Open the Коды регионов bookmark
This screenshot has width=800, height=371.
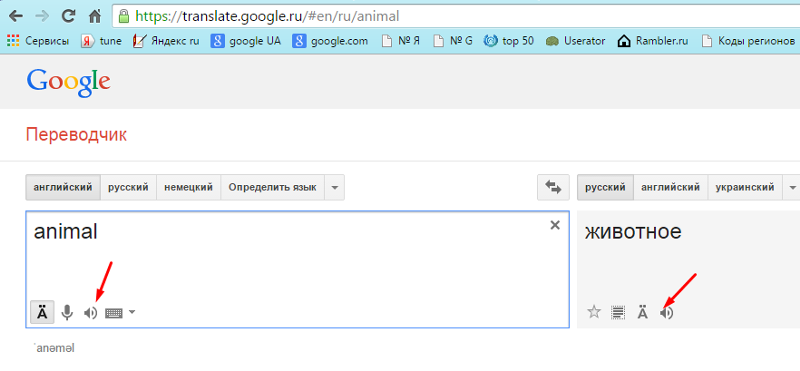point(748,41)
